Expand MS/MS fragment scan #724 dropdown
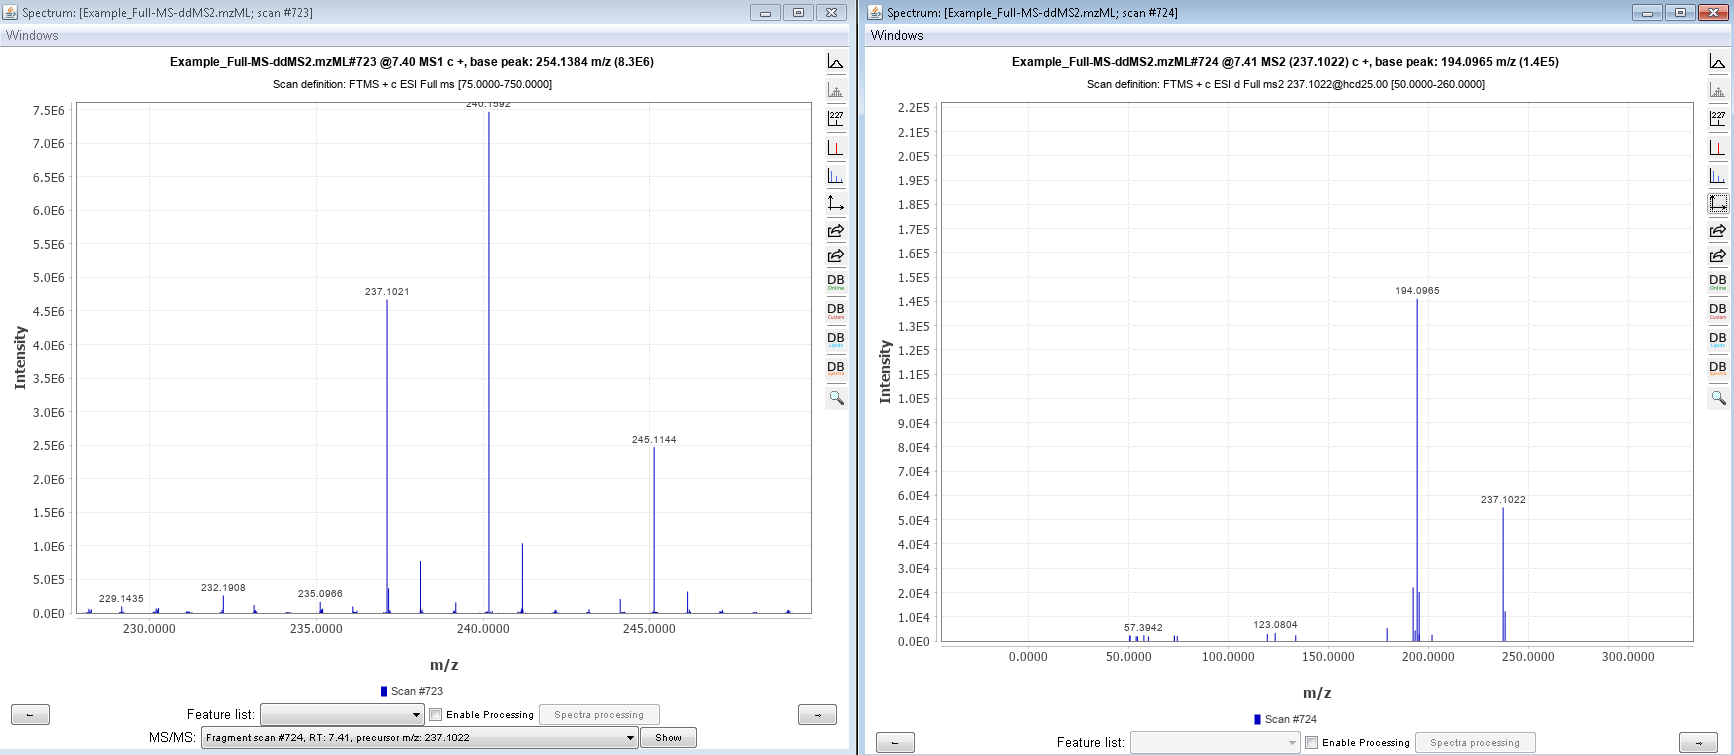This screenshot has width=1734, height=755. (419, 738)
